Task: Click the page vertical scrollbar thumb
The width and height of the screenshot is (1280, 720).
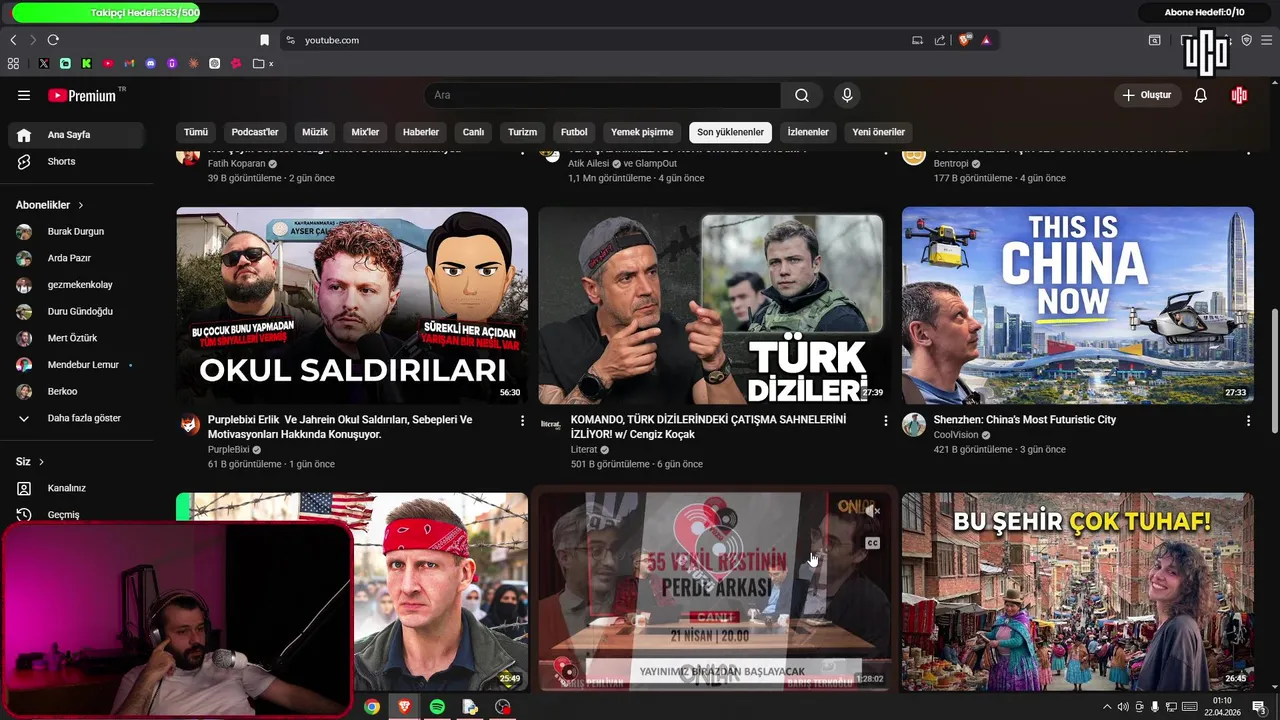Action: tap(1274, 370)
